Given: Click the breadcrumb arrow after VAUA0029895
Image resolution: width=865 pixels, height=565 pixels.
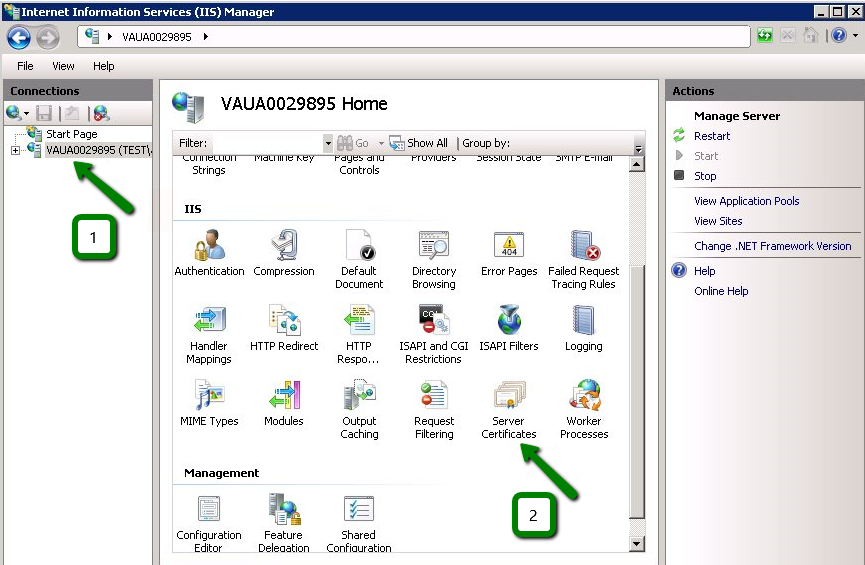Looking at the screenshot, I should click(x=206, y=37).
